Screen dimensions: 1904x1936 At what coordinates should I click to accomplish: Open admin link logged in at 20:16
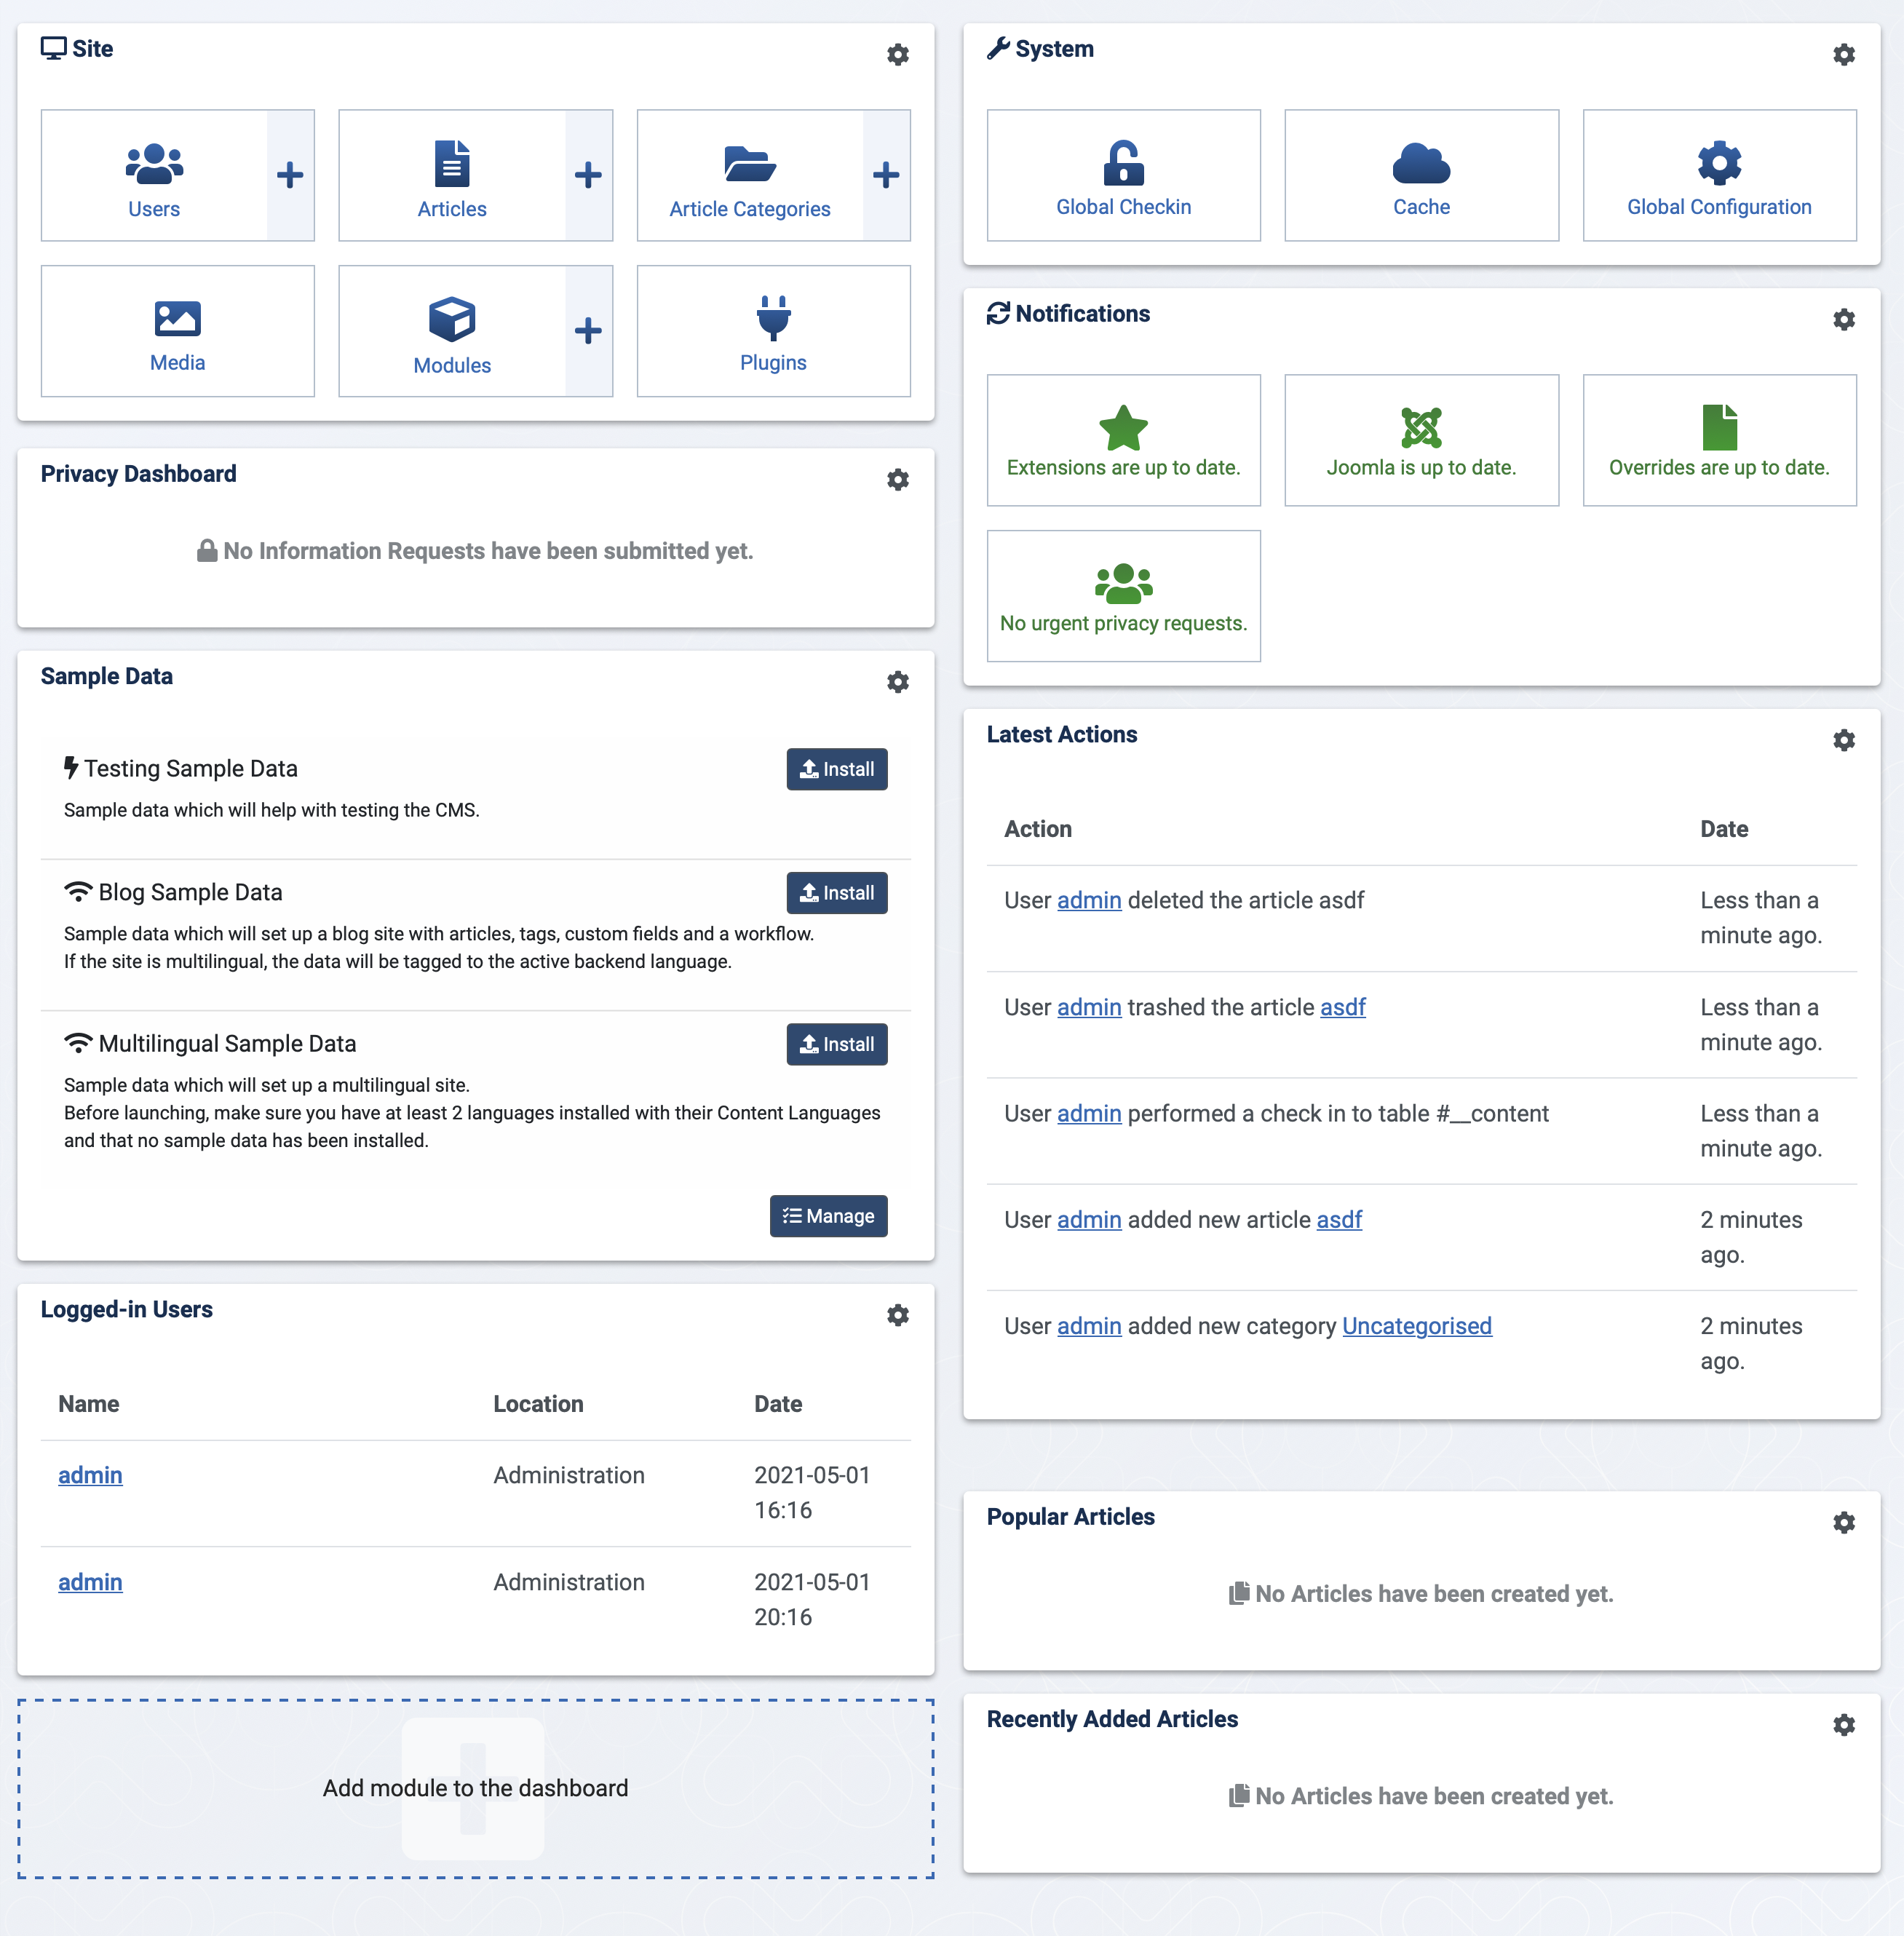point(90,1582)
